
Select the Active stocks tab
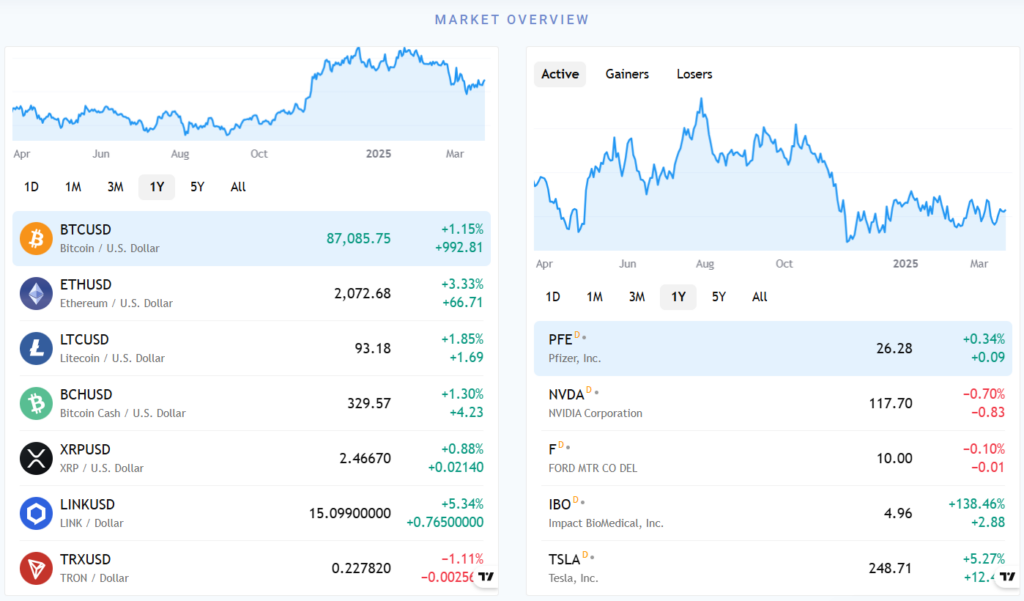click(560, 74)
